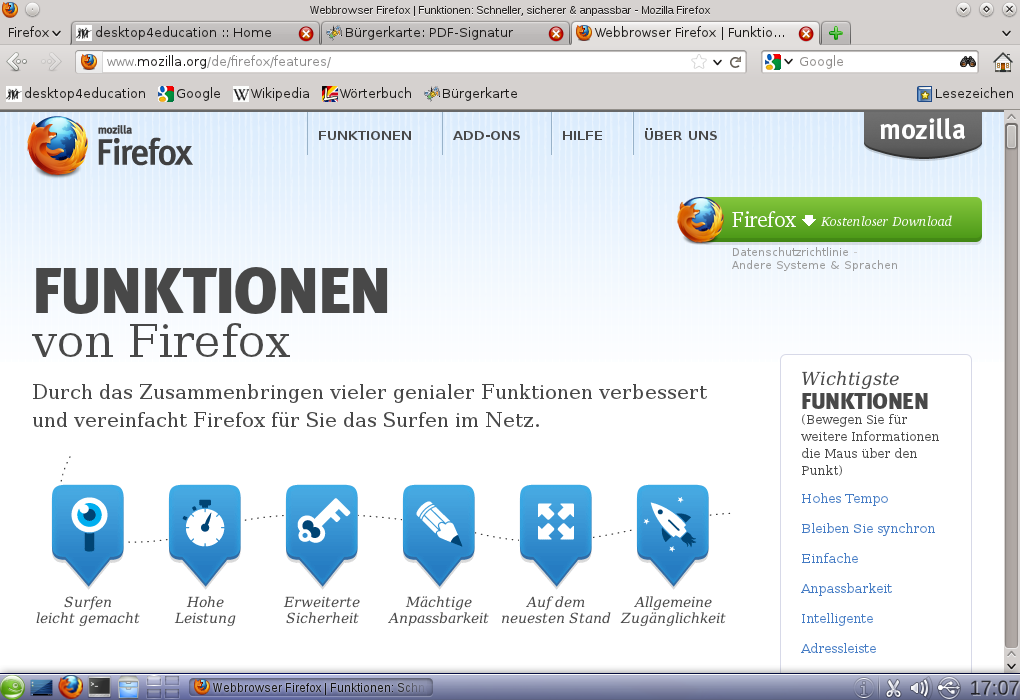The height and width of the screenshot is (700, 1020).
Task: Click the Firefox Kostenloser Download button
Action: tap(830, 220)
